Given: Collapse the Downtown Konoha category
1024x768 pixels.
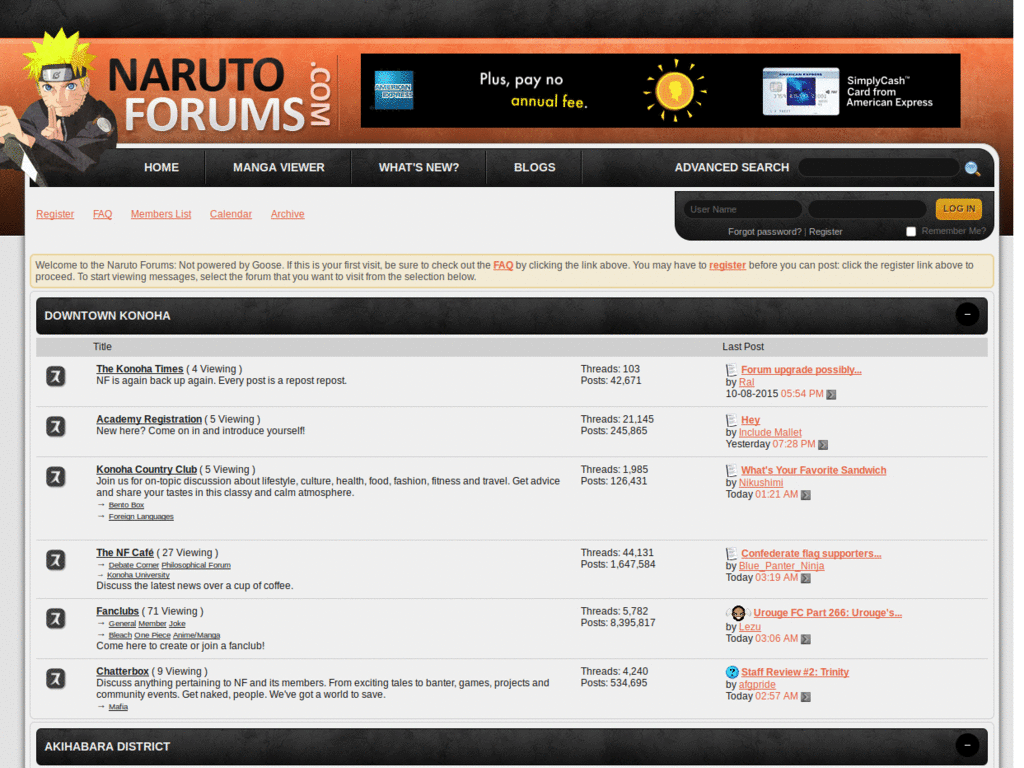Looking at the screenshot, I should pyautogui.click(x=967, y=315).
